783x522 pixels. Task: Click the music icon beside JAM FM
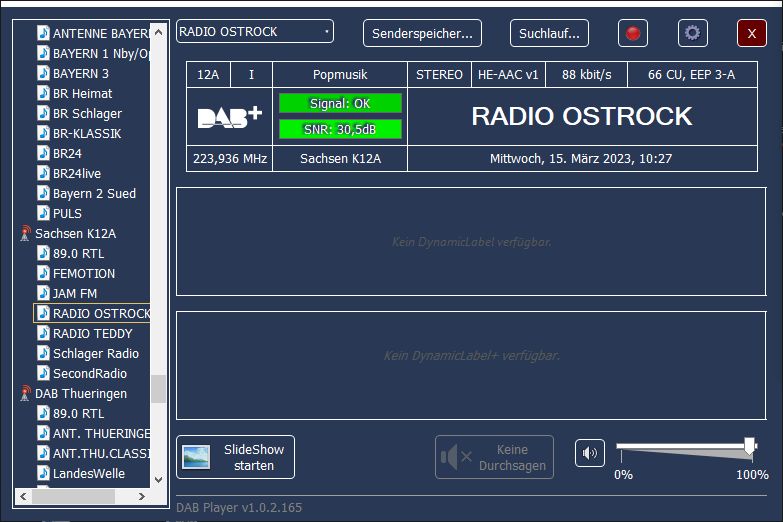(44, 293)
